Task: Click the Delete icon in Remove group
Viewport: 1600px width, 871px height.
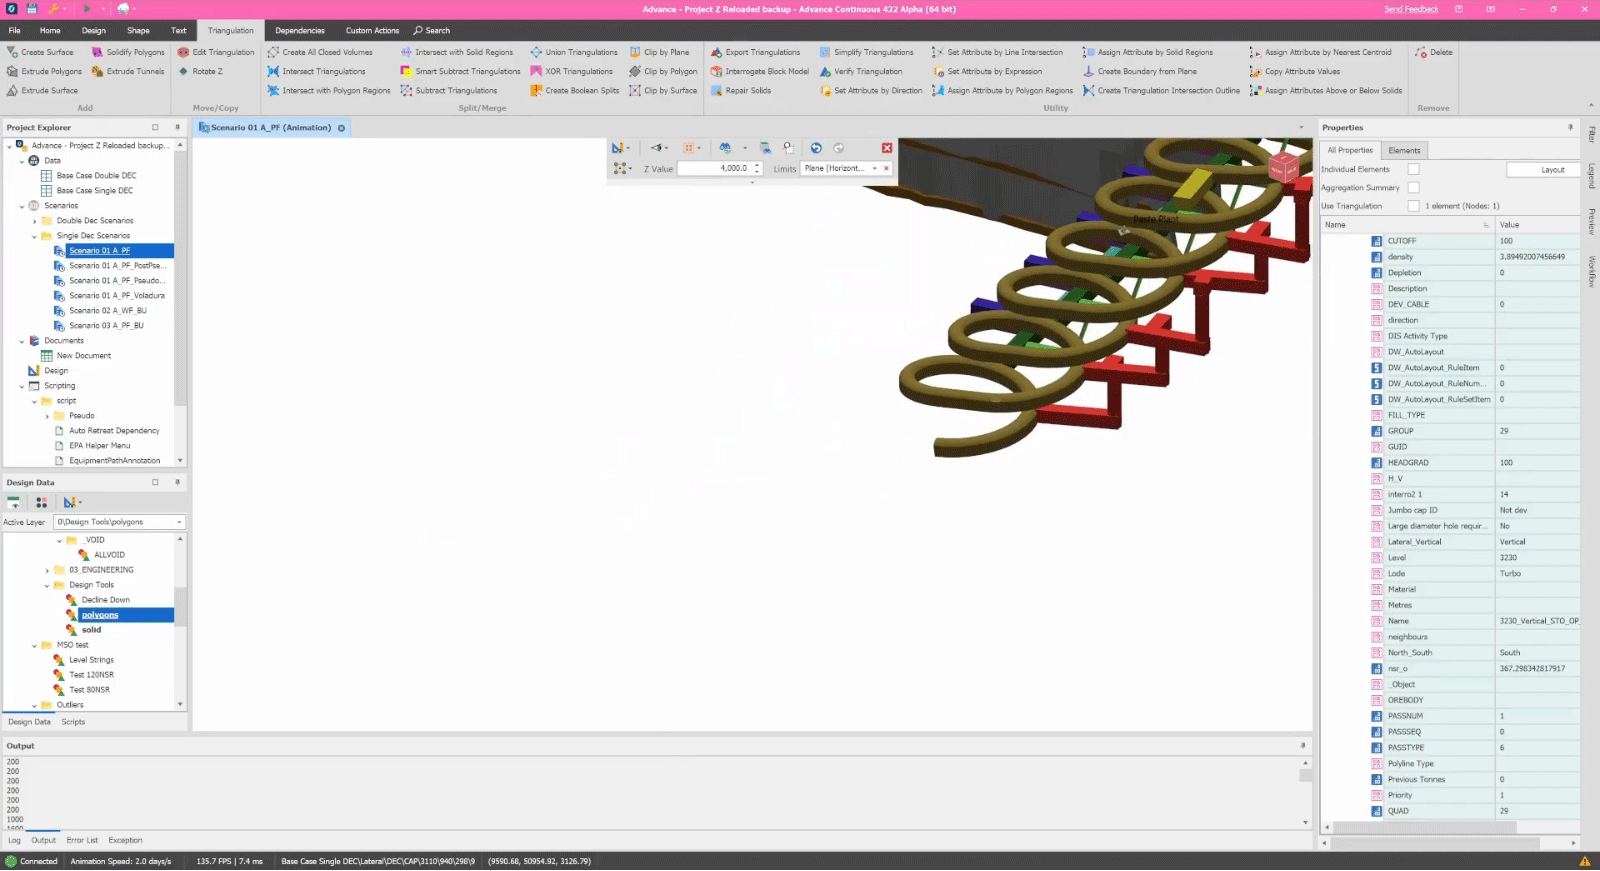Action: point(1421,52)
